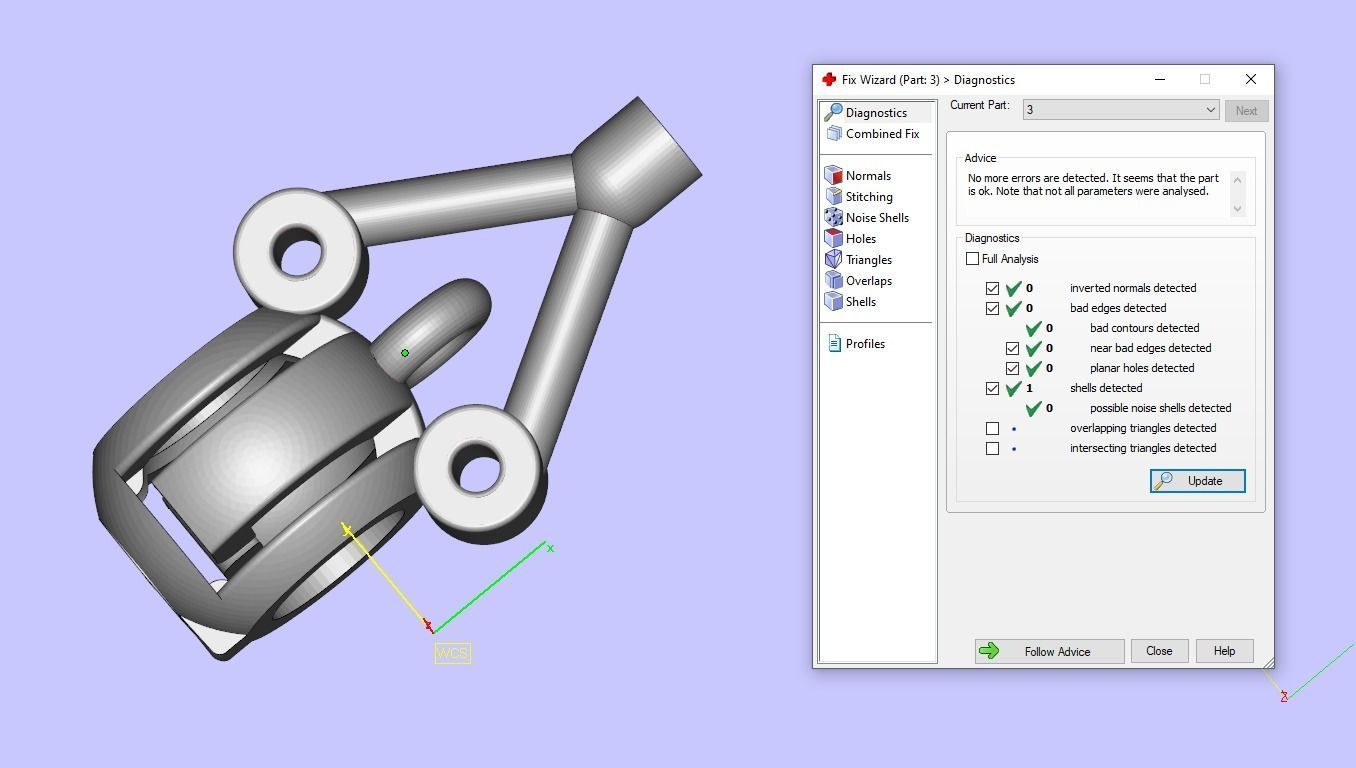Click the WCS label in the viewport
1356x768 pixels.
452,653
